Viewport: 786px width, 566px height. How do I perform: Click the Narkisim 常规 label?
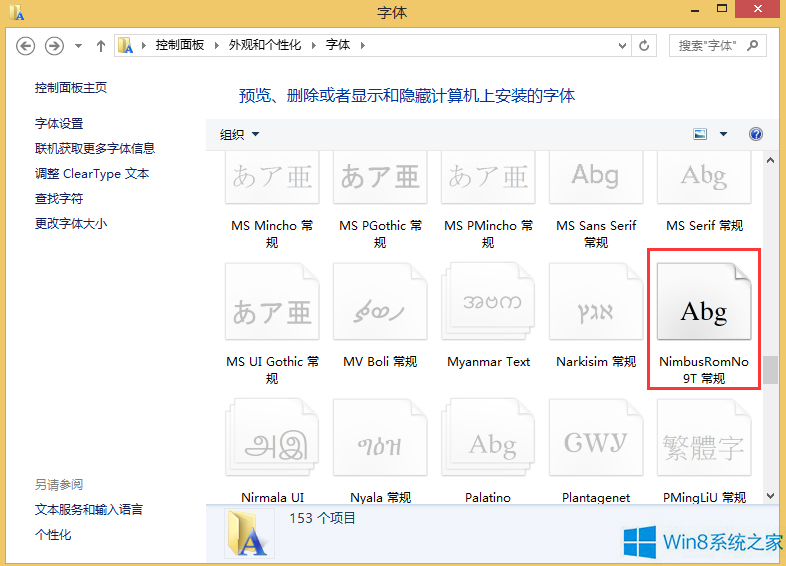tap(596, 361)
